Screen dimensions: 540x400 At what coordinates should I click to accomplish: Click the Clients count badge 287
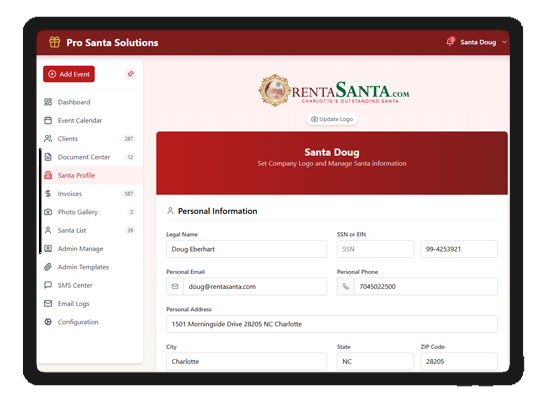pyautogui.click(x=129, y=139)
